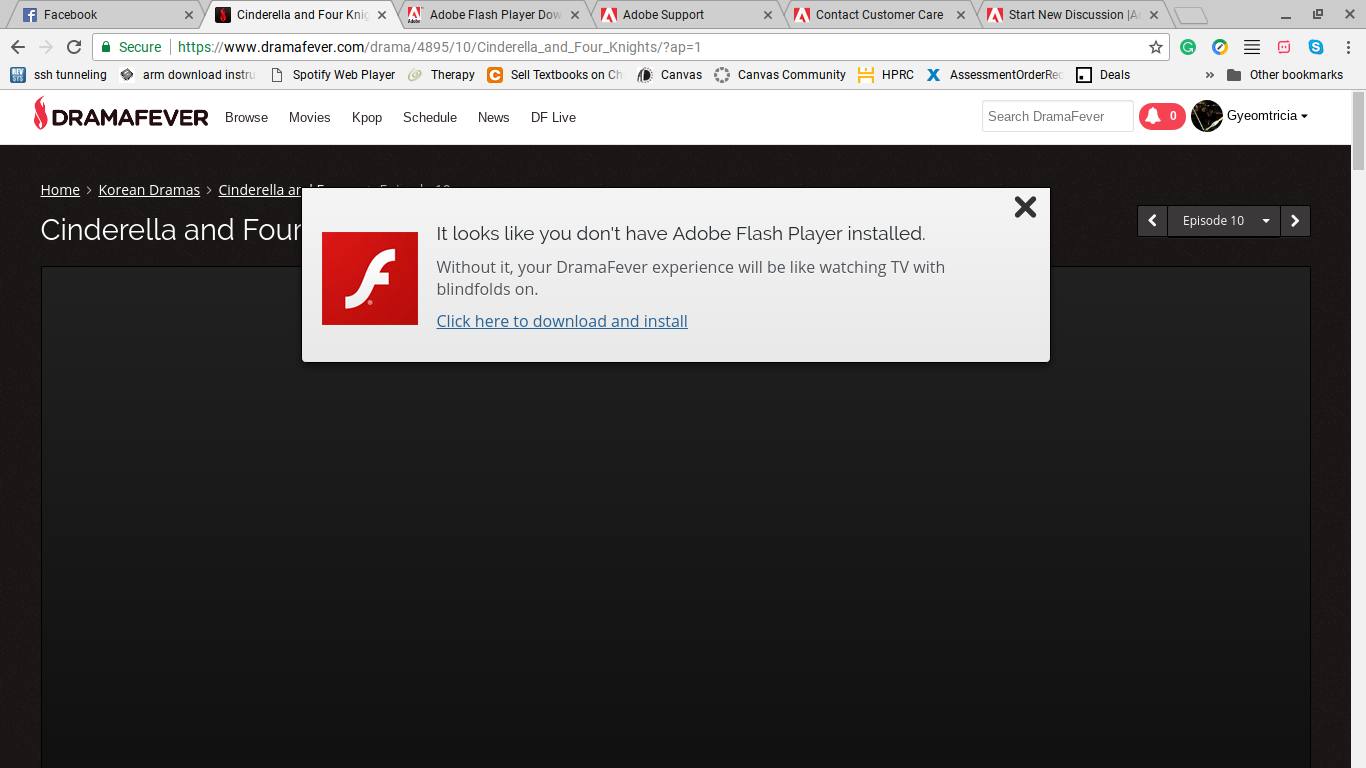This screenshot has height=768, width=1366.
Task: Click the Skype extension icon
Action: point(1316,47)
